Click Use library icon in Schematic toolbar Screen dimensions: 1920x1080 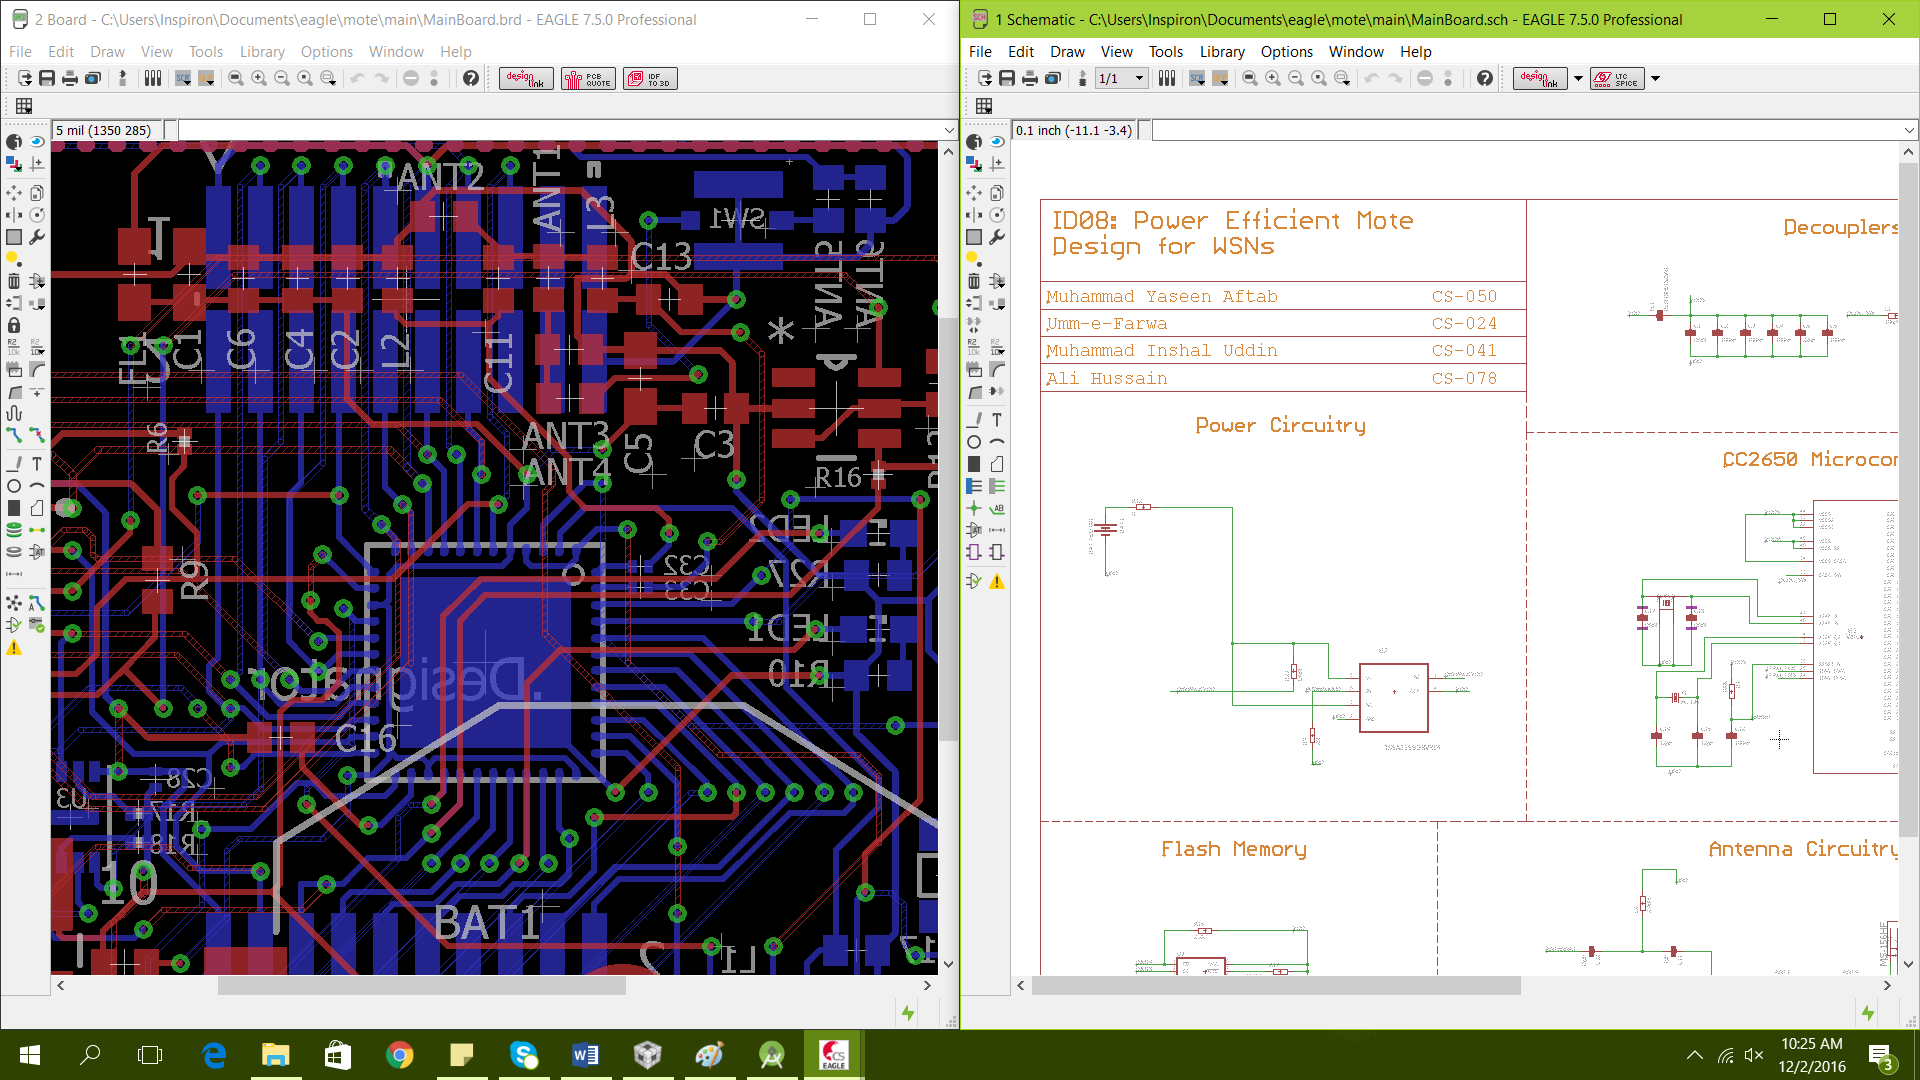point(1167,78)
